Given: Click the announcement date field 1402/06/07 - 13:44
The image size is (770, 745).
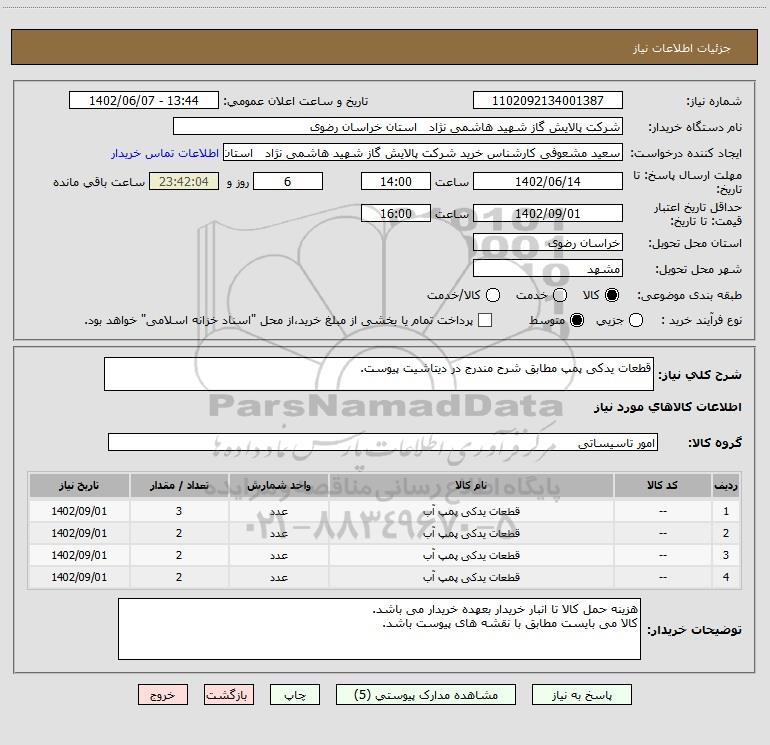Looking at the screenshot, I should pos(144,100).
